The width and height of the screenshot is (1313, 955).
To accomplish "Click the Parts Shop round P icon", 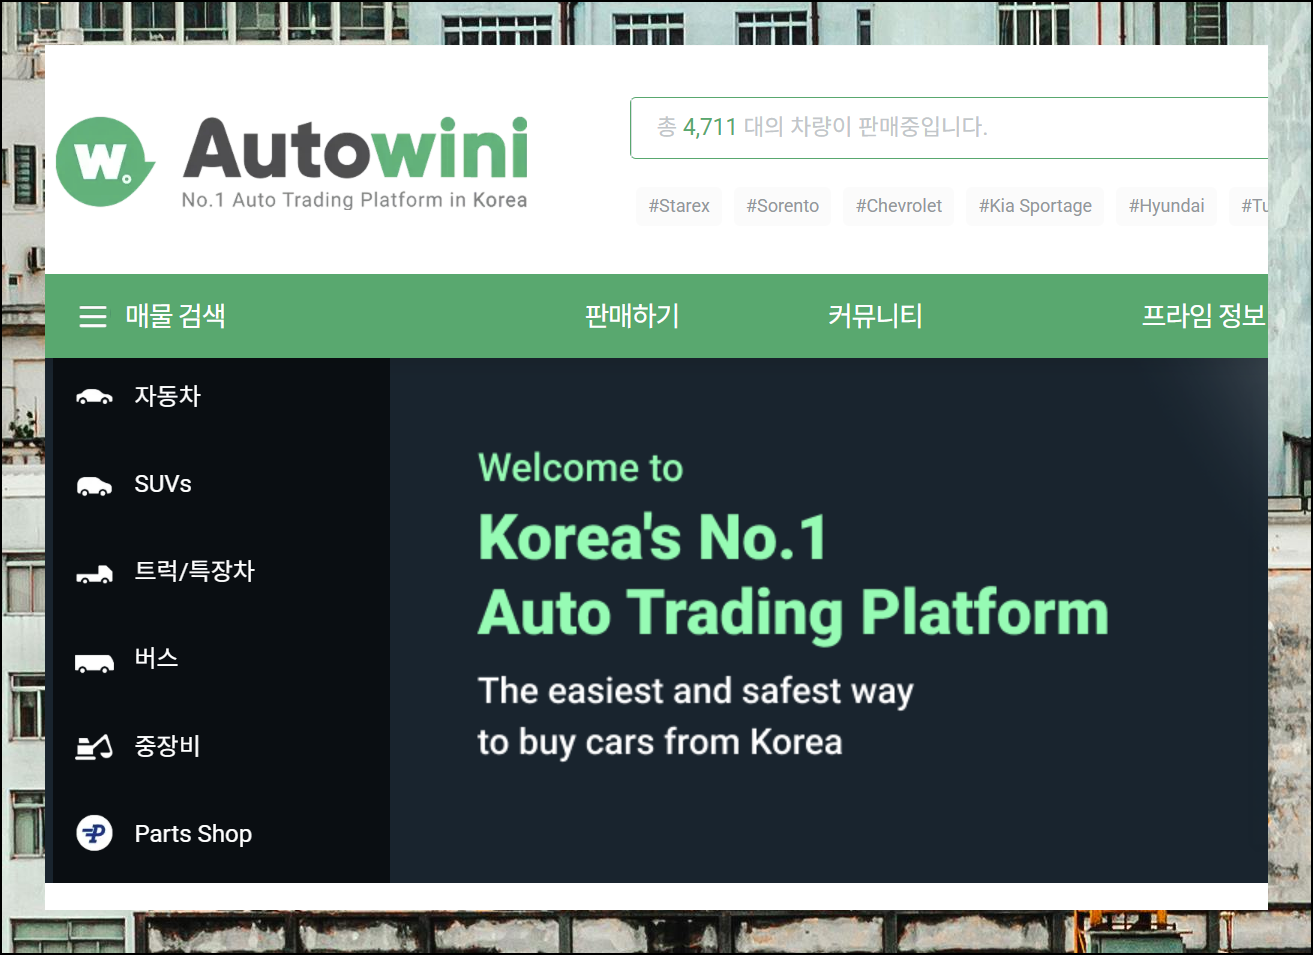I will point(94,833).
